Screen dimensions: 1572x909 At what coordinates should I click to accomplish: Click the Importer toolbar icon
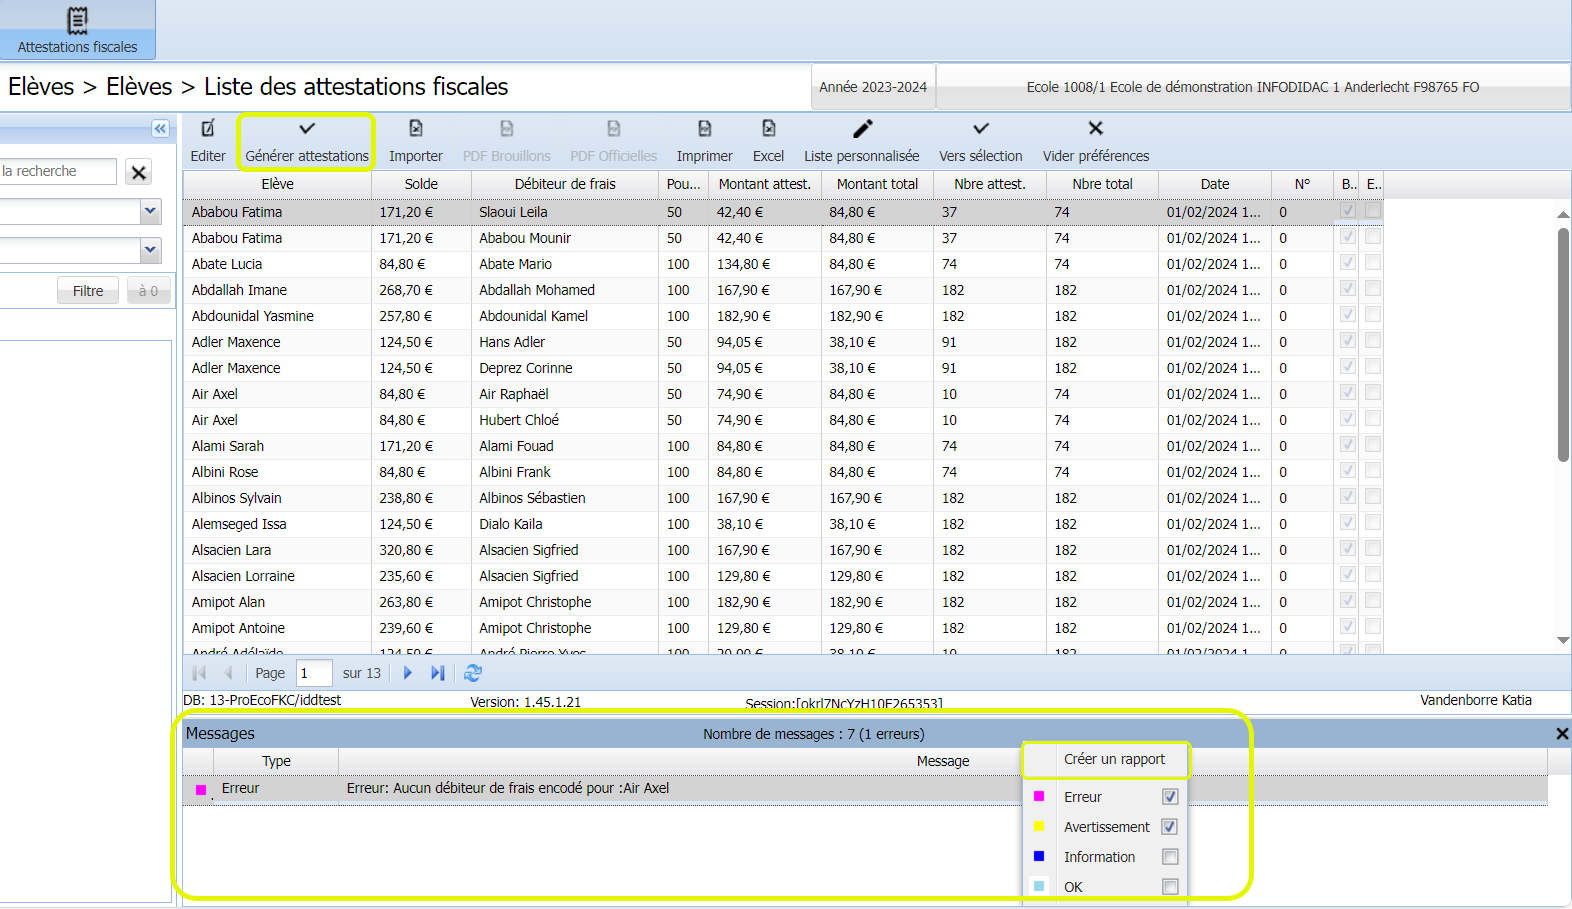[x=415, y=129]
